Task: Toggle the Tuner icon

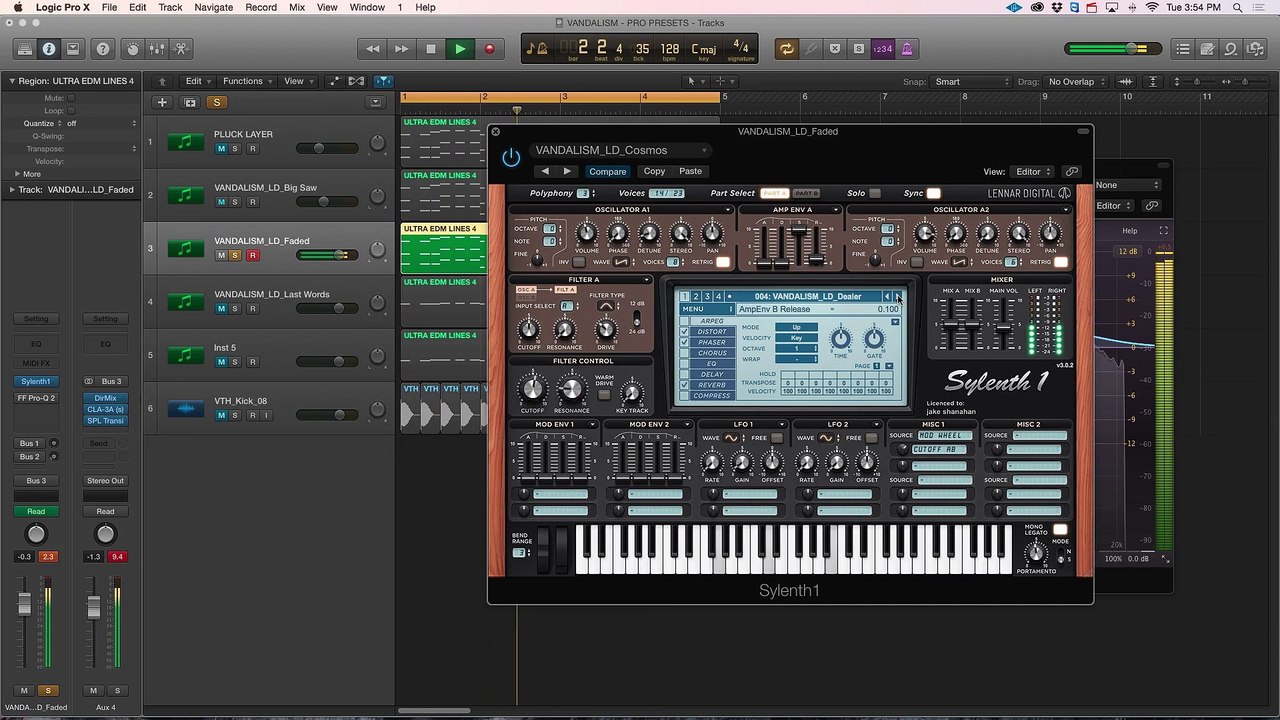Action: [811, 48]
